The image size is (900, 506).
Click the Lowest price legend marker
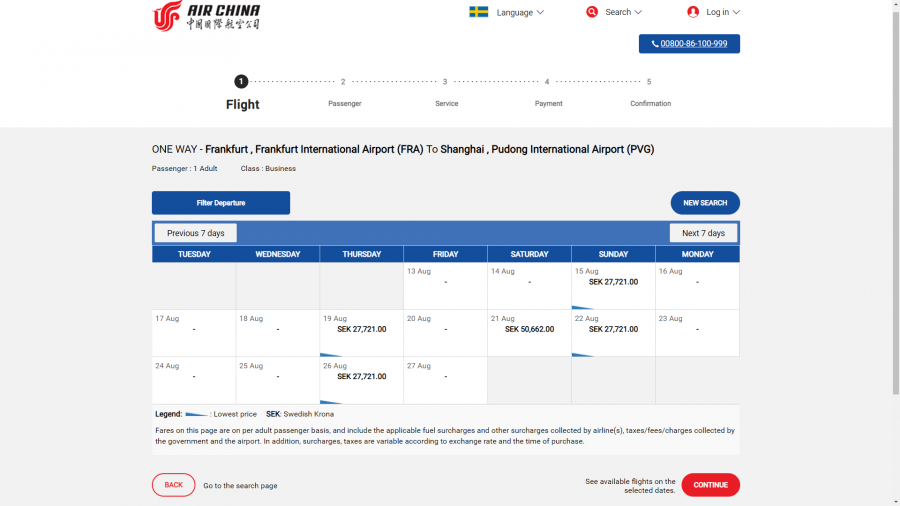[196, 414]
